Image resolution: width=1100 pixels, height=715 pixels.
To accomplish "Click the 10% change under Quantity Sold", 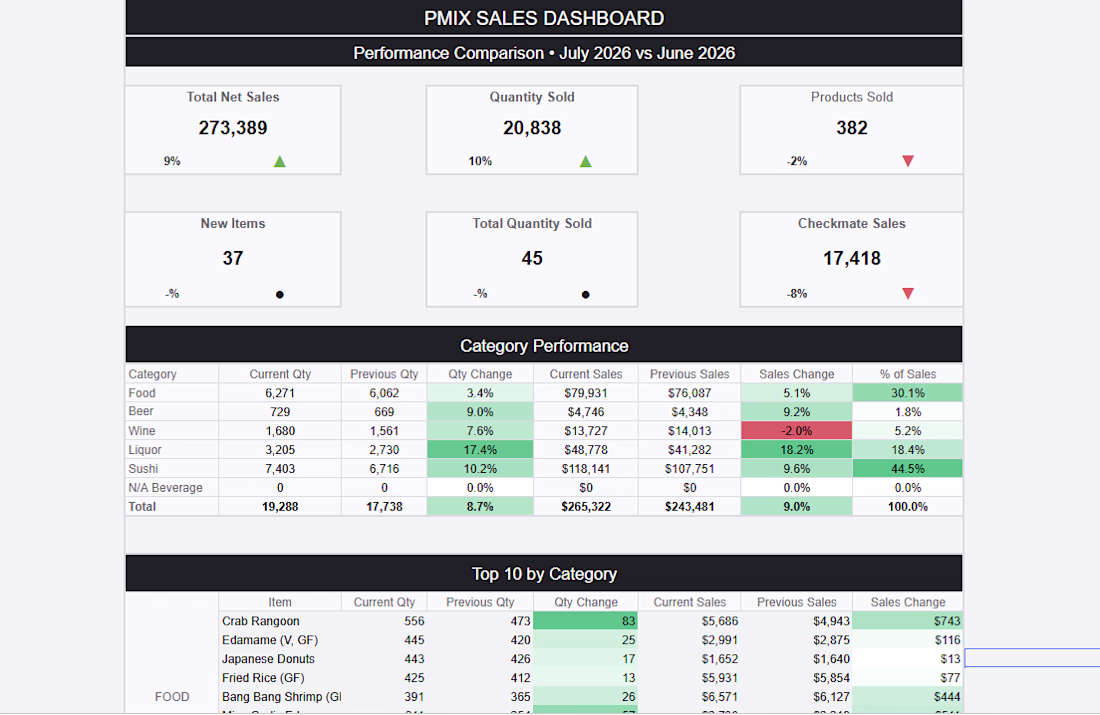I will coord(480,161).
